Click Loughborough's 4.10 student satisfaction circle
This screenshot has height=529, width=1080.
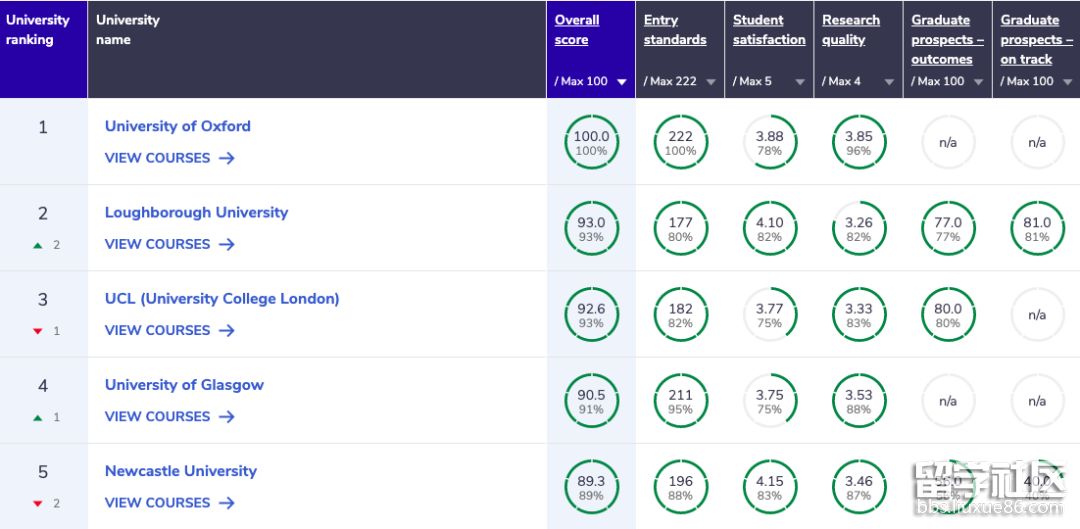(x=769, y=229)
